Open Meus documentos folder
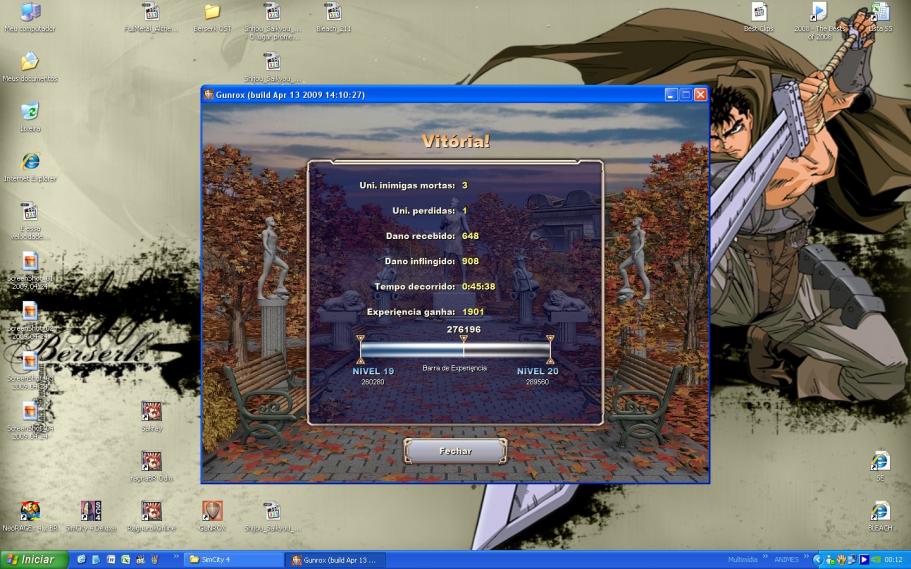 30,62
